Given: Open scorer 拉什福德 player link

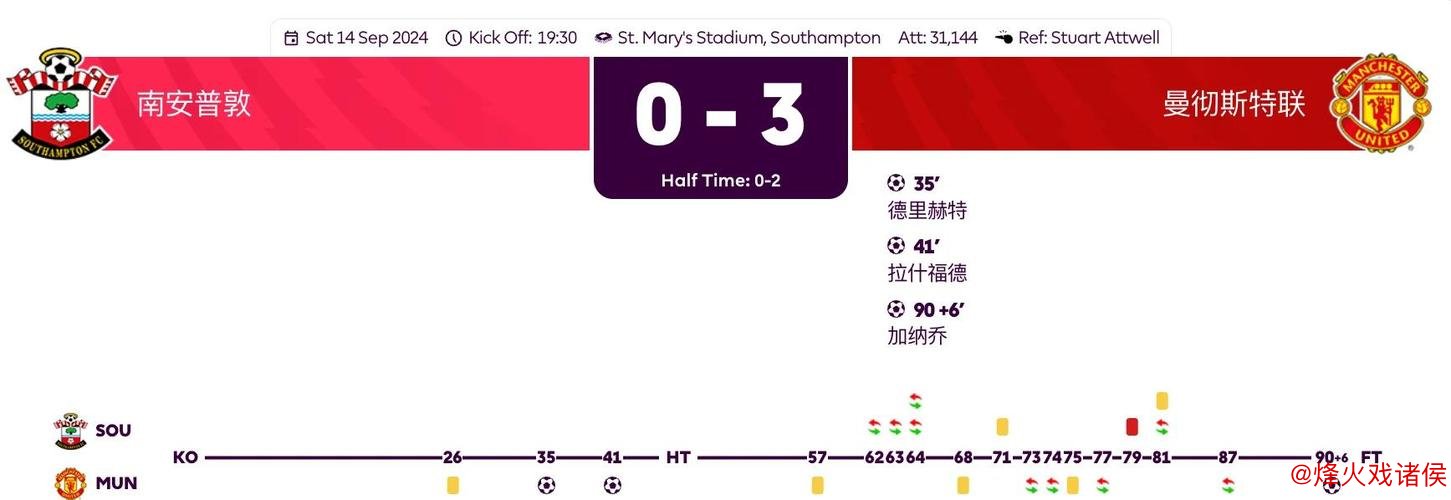Looking at the screenshot, I should coord(927,273).
